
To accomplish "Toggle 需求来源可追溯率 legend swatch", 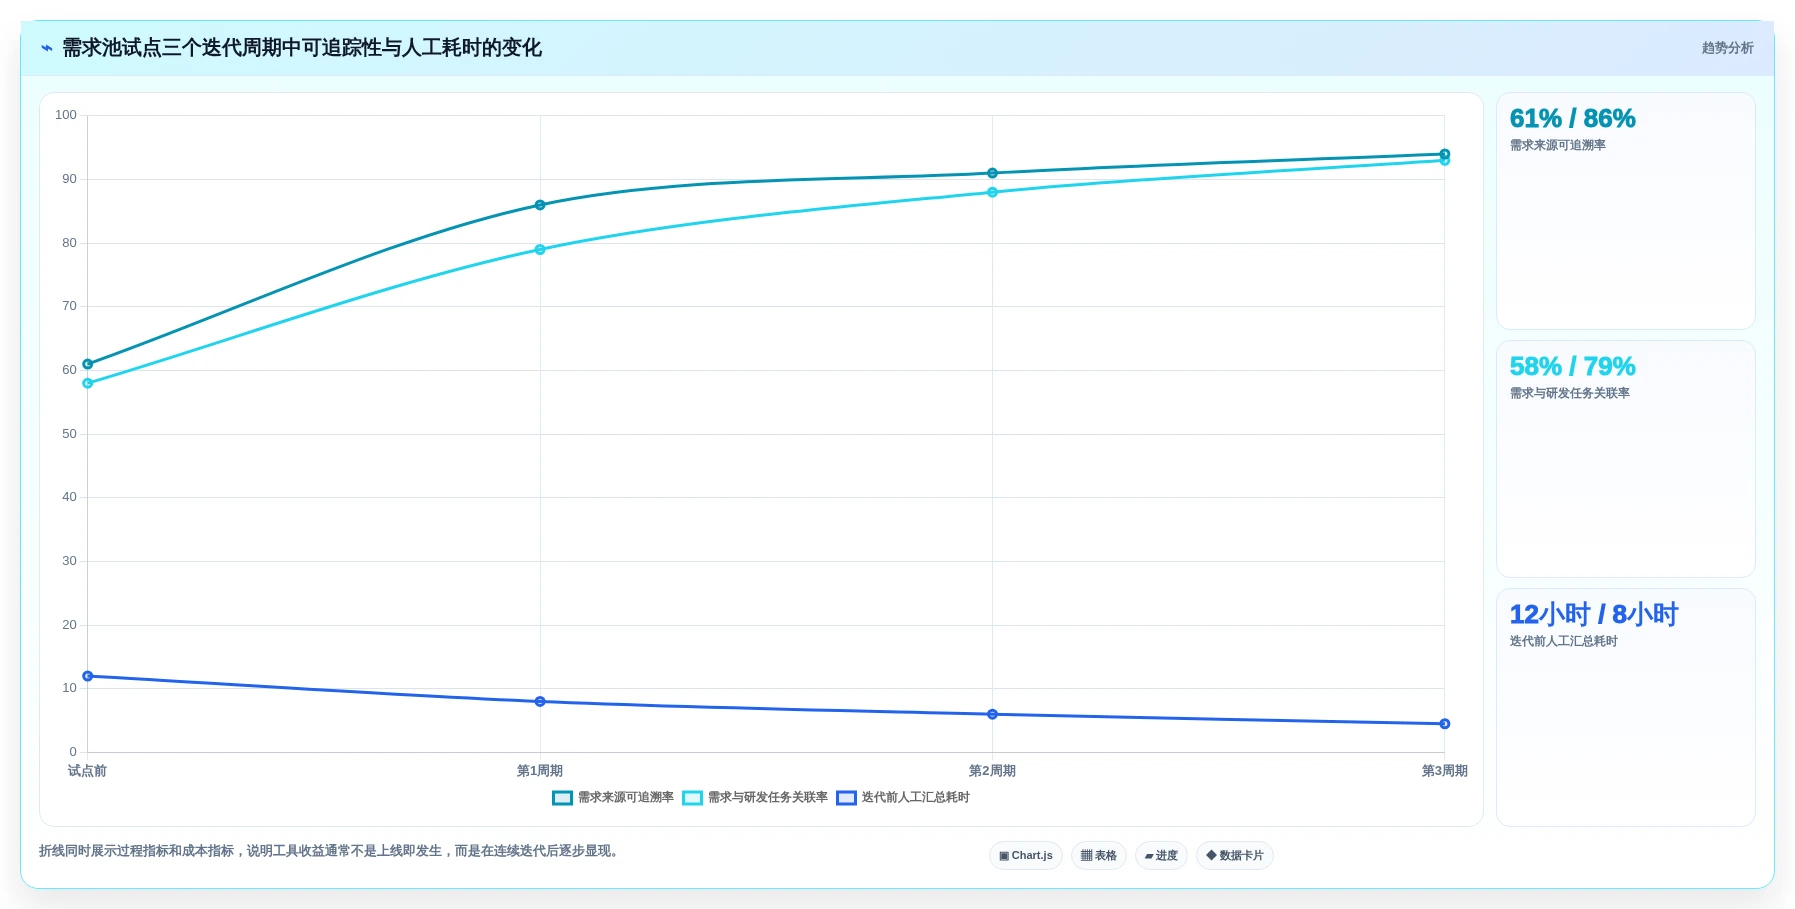I will [x=562, y=798].
